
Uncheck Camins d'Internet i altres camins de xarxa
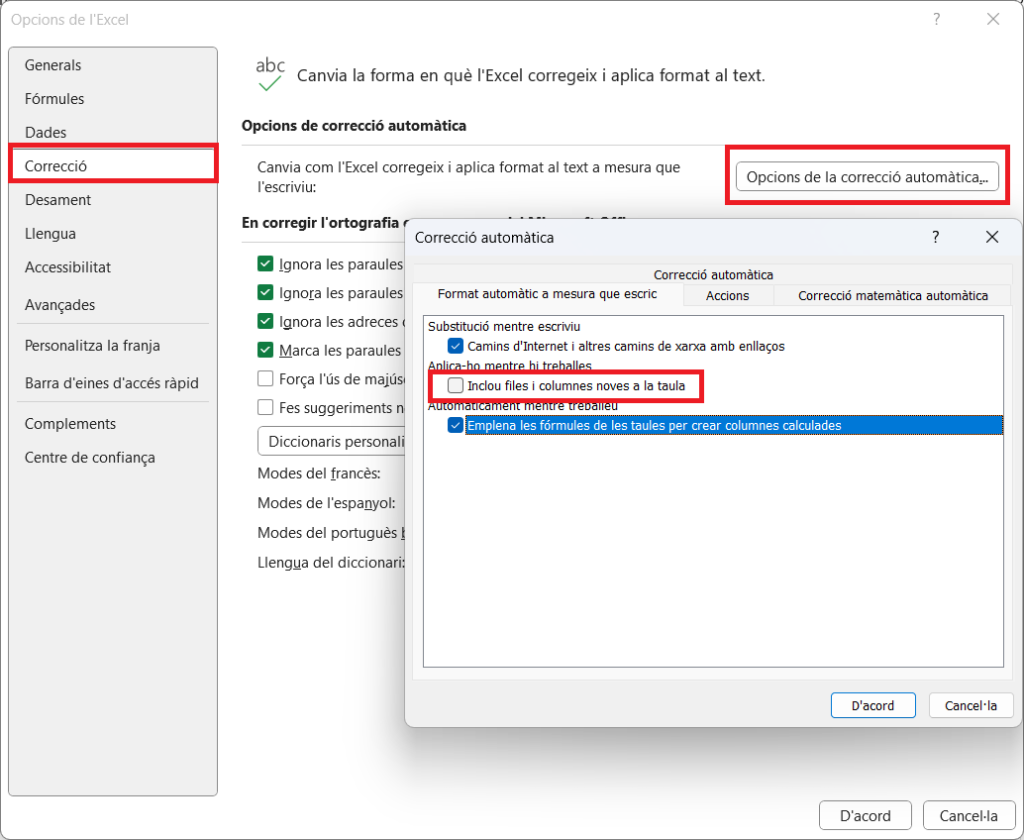(455, 346)
